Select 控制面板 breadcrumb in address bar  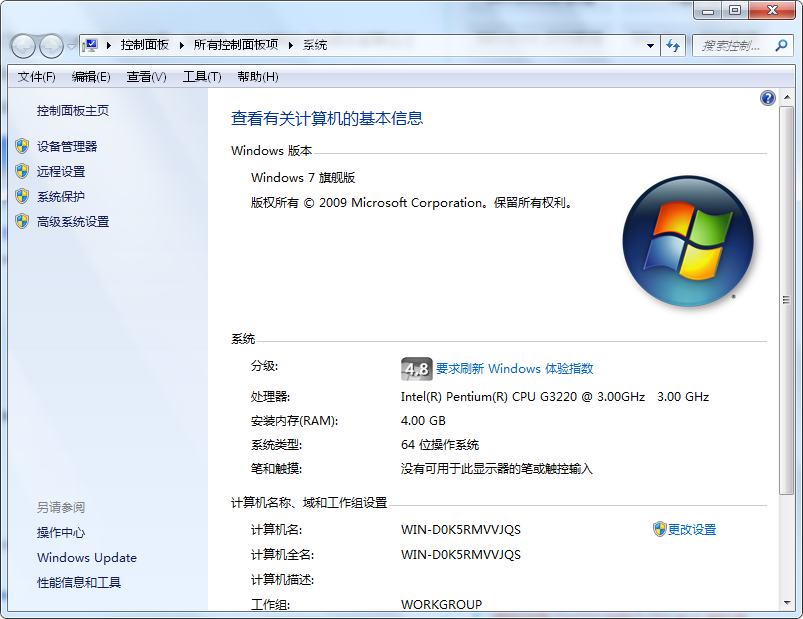pyautogui.click(x=145, y=45)
